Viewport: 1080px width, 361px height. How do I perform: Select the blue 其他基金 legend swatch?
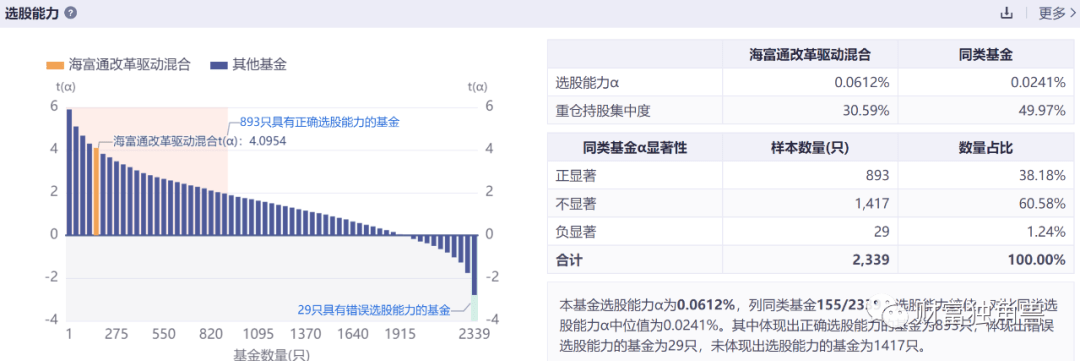219,65
